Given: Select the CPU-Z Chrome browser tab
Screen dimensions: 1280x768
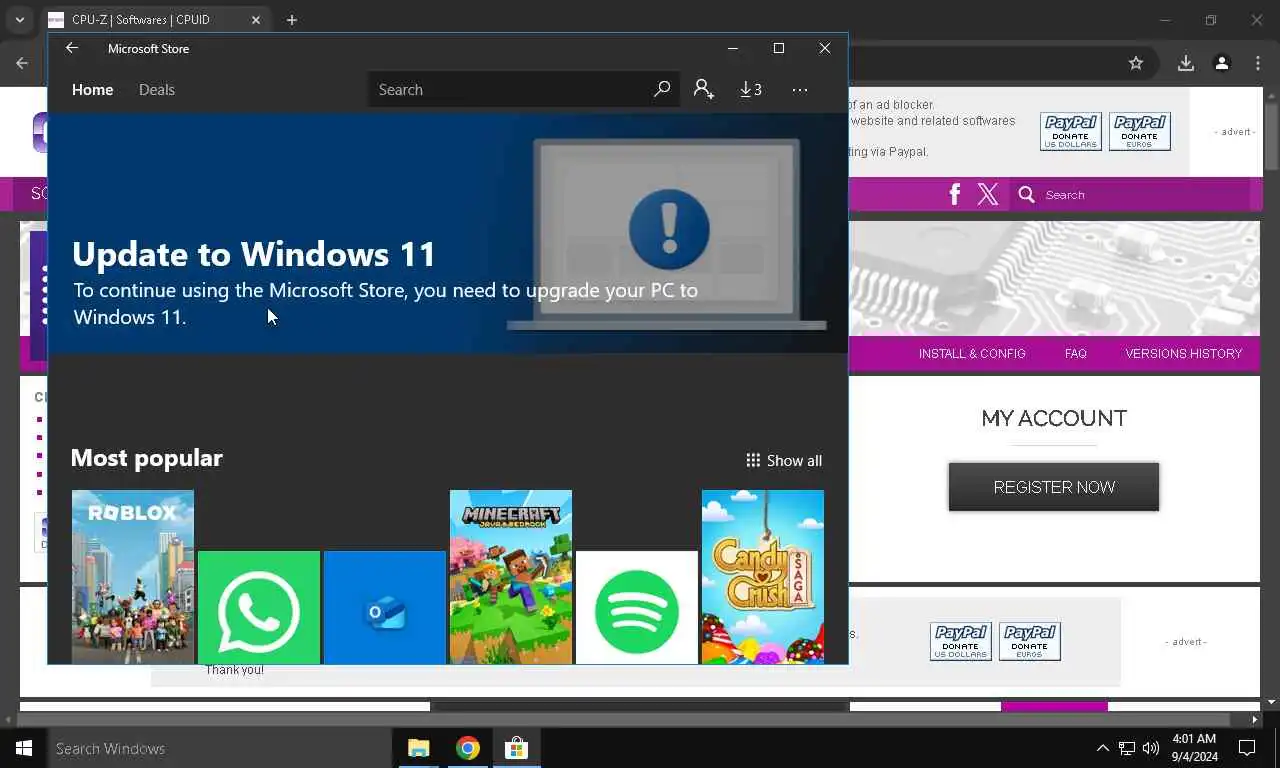Looking at the screenshot, I should [155, 20].
